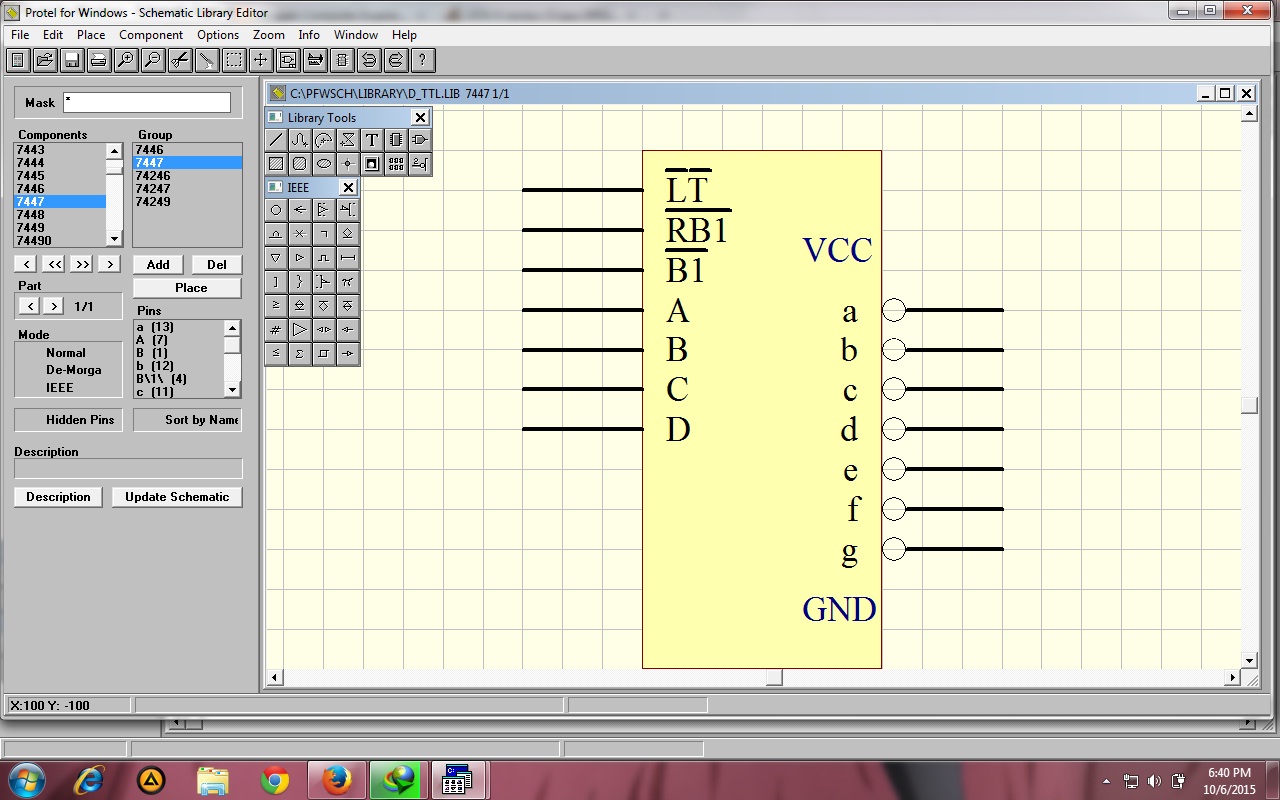Set Mode to IEEE
Image resolution: width=1280 pixels, height=800 pixels.
(60, 388)
